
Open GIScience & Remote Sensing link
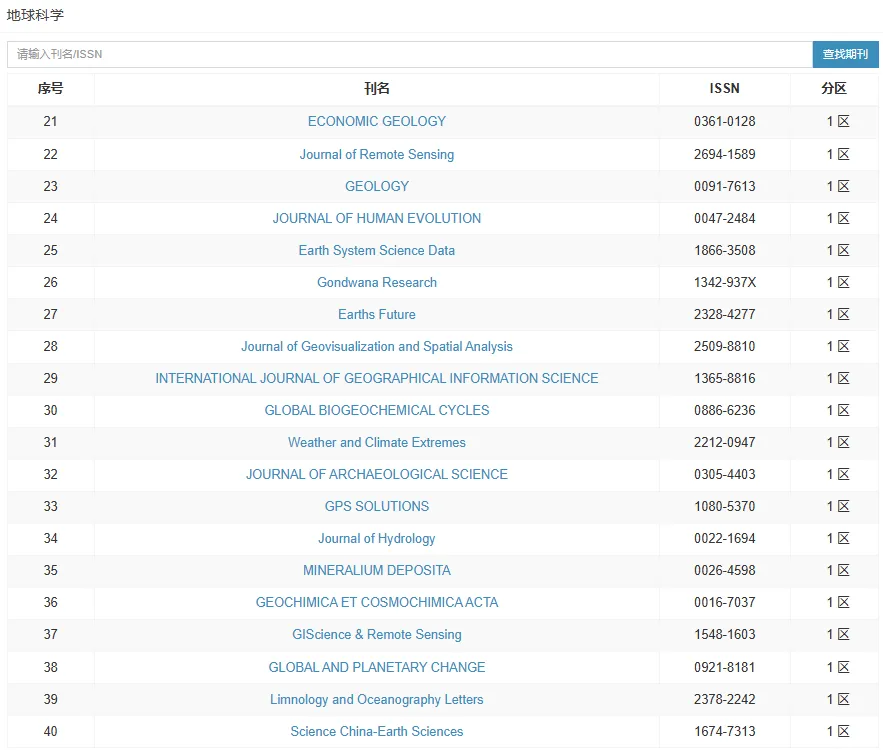(377, 635)
